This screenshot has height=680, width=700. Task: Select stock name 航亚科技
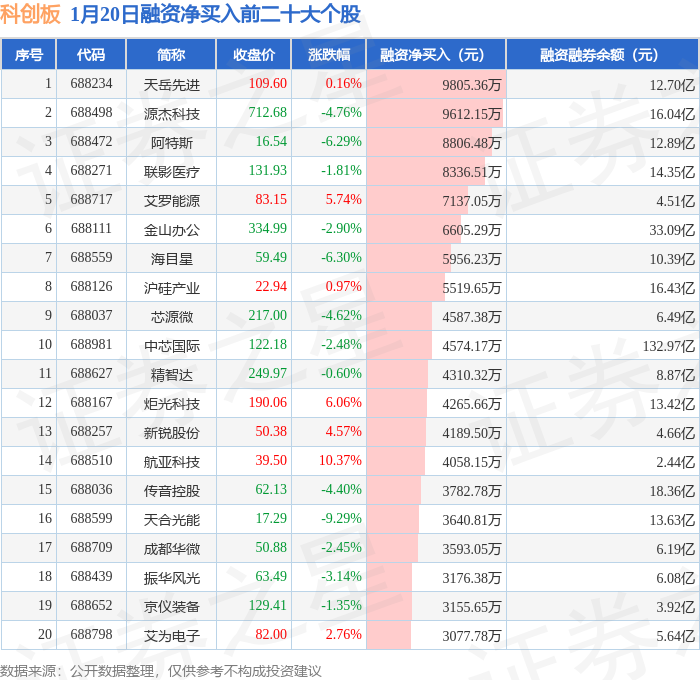[x=171, y=462]
